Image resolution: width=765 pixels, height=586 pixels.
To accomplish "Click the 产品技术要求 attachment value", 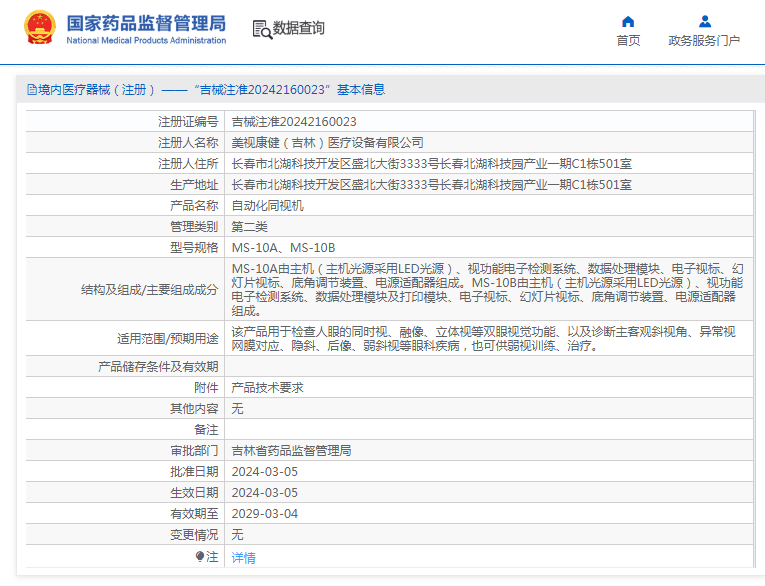I will coord(267,387).
